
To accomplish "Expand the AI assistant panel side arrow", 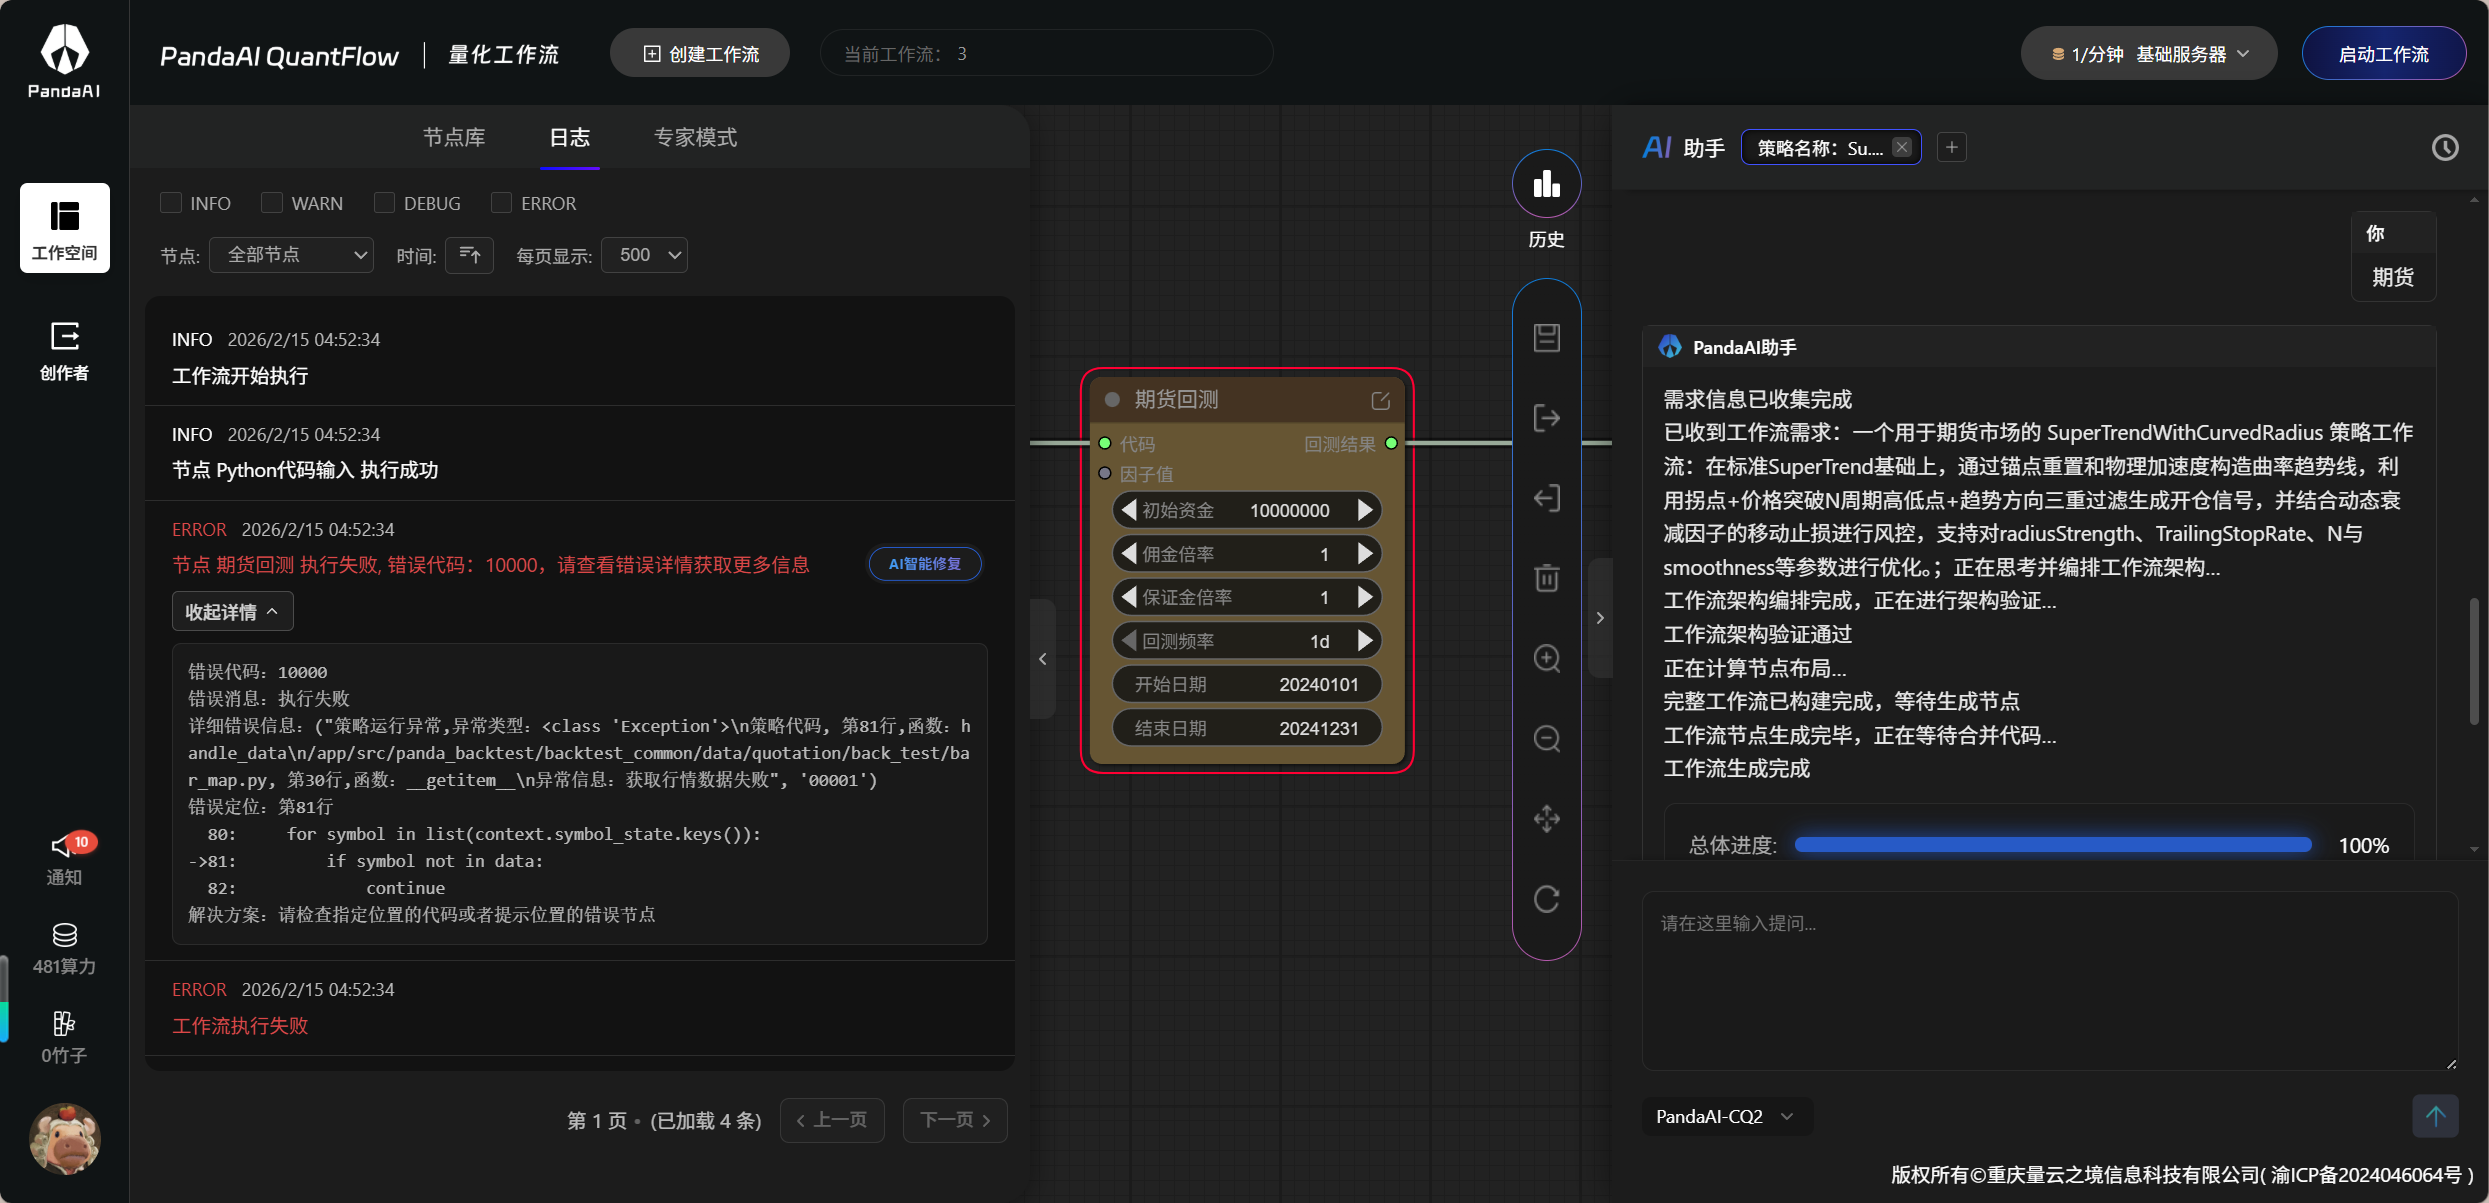I will coord(1600,618).
